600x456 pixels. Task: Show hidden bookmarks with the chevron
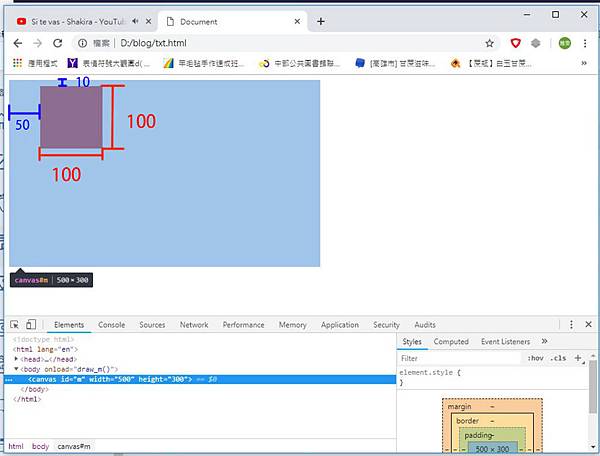pyautogui.click(x=584, y=63)
